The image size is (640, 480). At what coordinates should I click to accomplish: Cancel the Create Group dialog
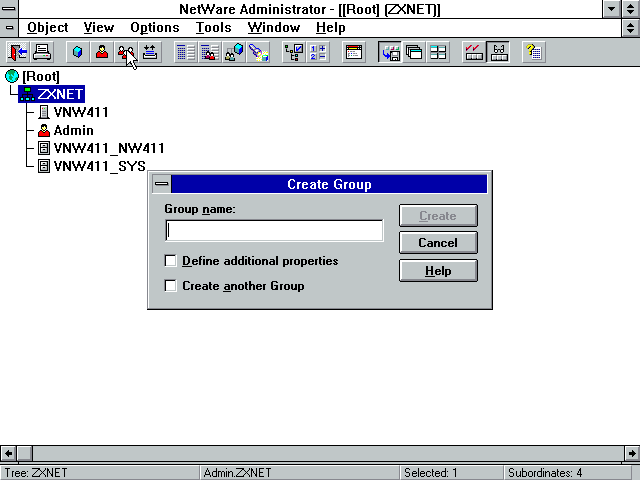click(438, 243)
